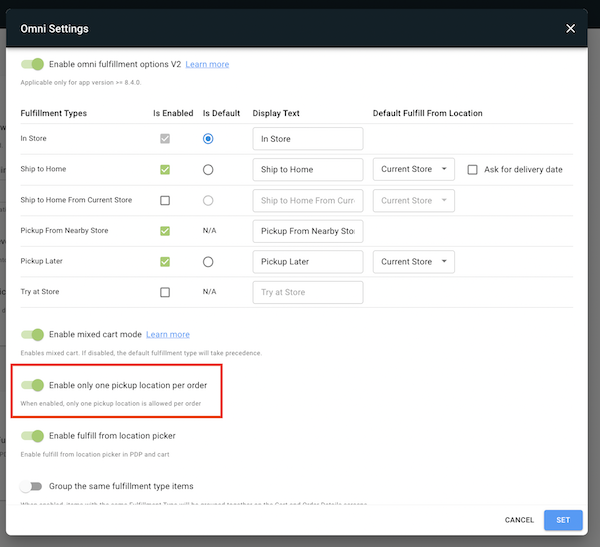This screenshot has width=600, height=547.
Task: Click the CANCEL button
Action: [x=519, y=520]
